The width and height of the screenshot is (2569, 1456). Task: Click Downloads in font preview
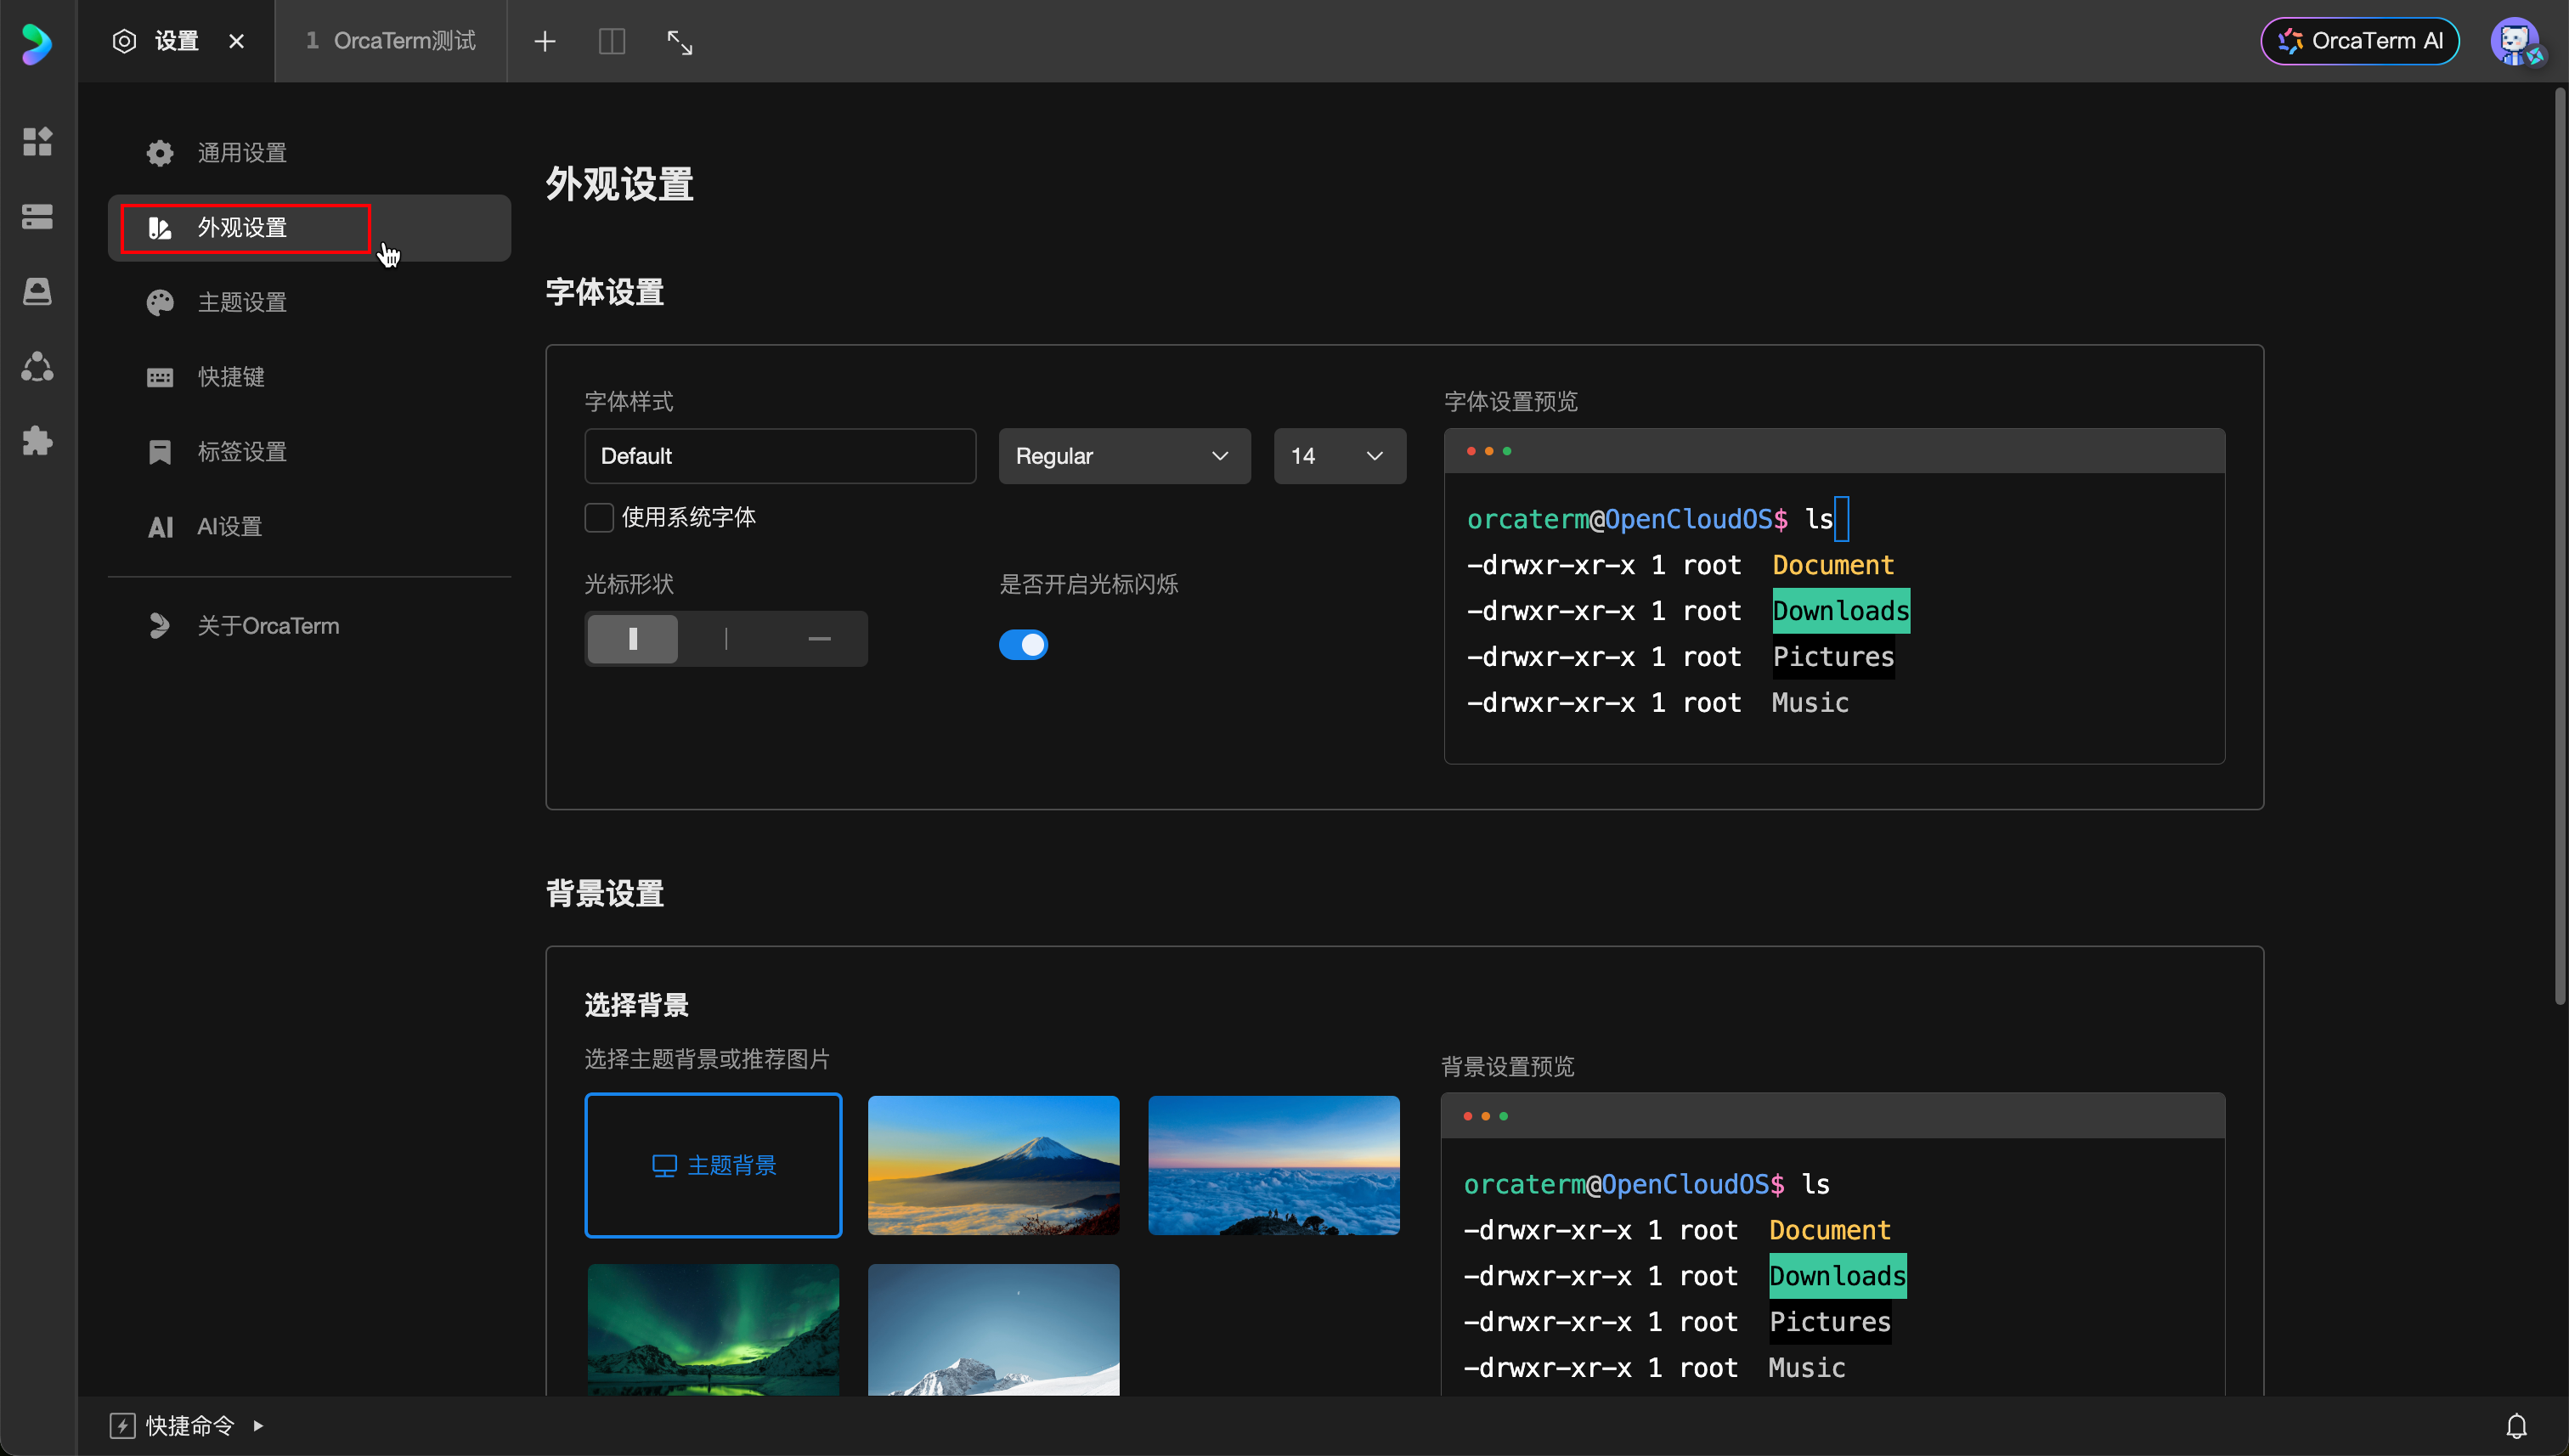pos(1841,611)
